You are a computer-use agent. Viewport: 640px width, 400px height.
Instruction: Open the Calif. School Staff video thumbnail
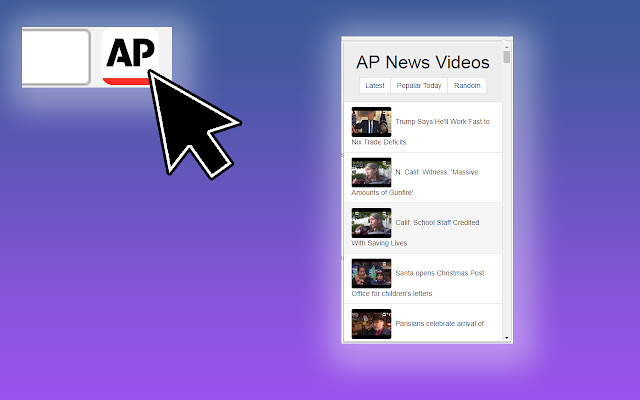(371, 223)
